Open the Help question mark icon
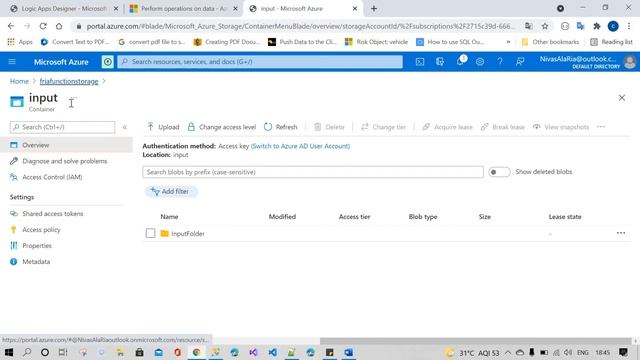640x360 pixels. (500, 62)
